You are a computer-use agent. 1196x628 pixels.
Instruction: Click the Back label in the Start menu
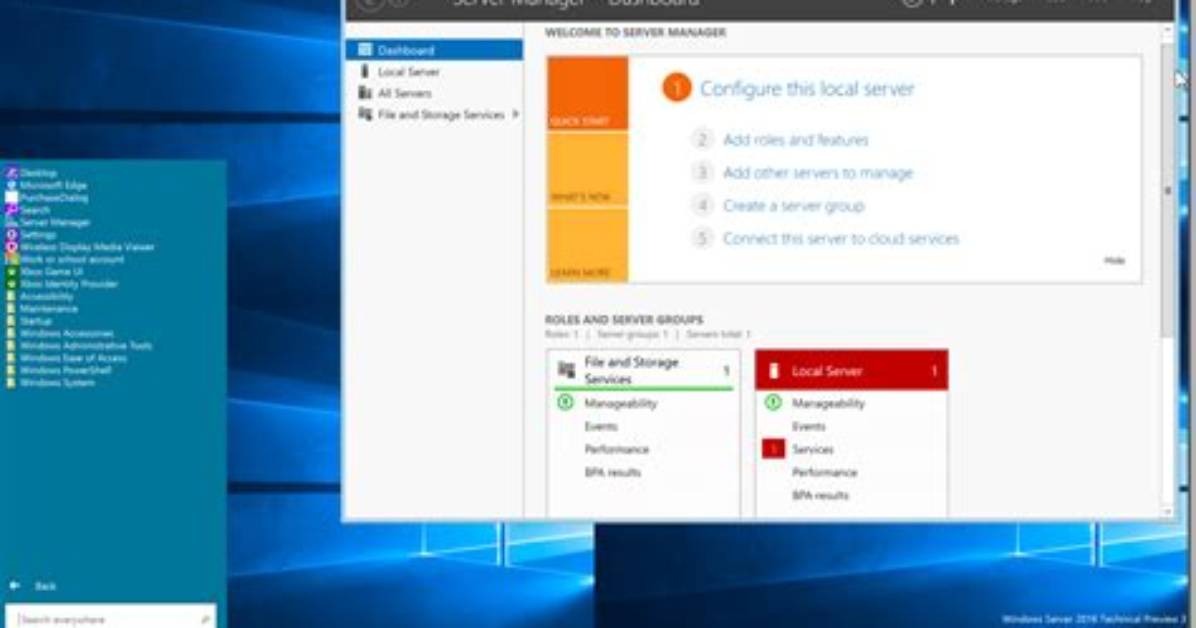pyautogui.click(x=46, y=586)
